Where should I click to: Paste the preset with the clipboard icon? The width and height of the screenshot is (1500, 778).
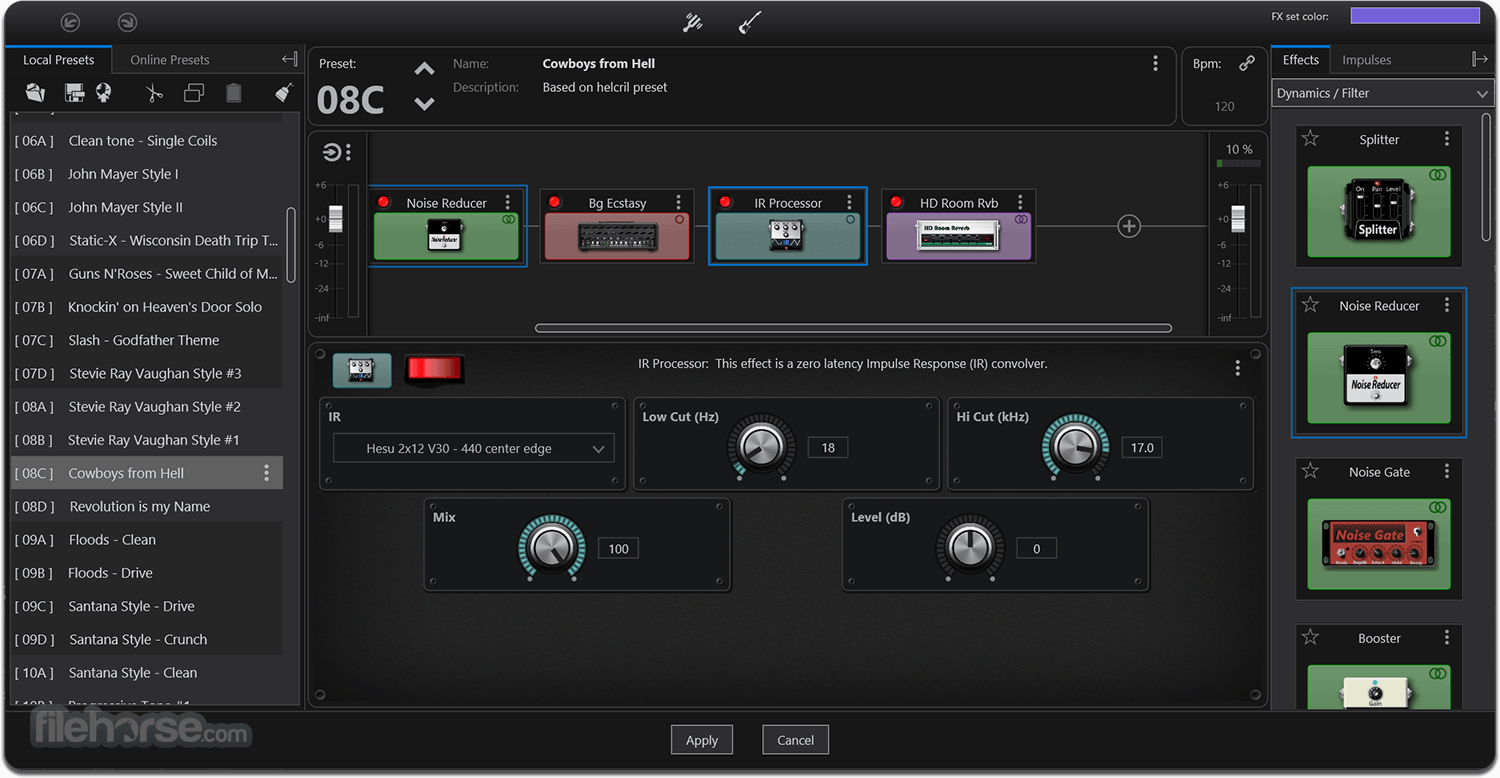(234, 93)
